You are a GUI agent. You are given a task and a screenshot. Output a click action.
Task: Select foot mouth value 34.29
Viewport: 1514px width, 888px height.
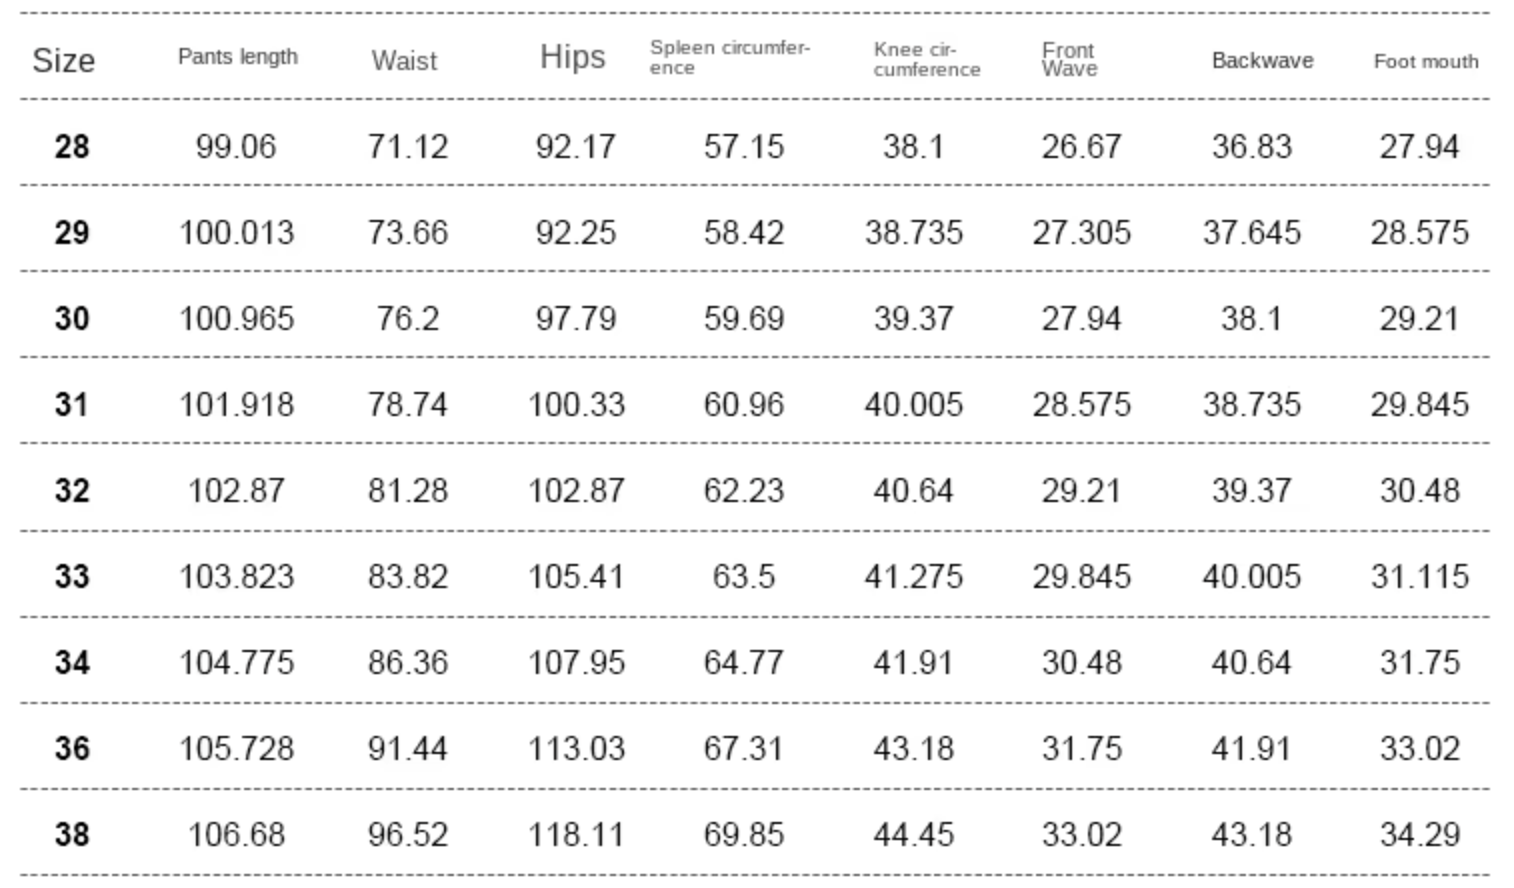[x=1420, y=835]
